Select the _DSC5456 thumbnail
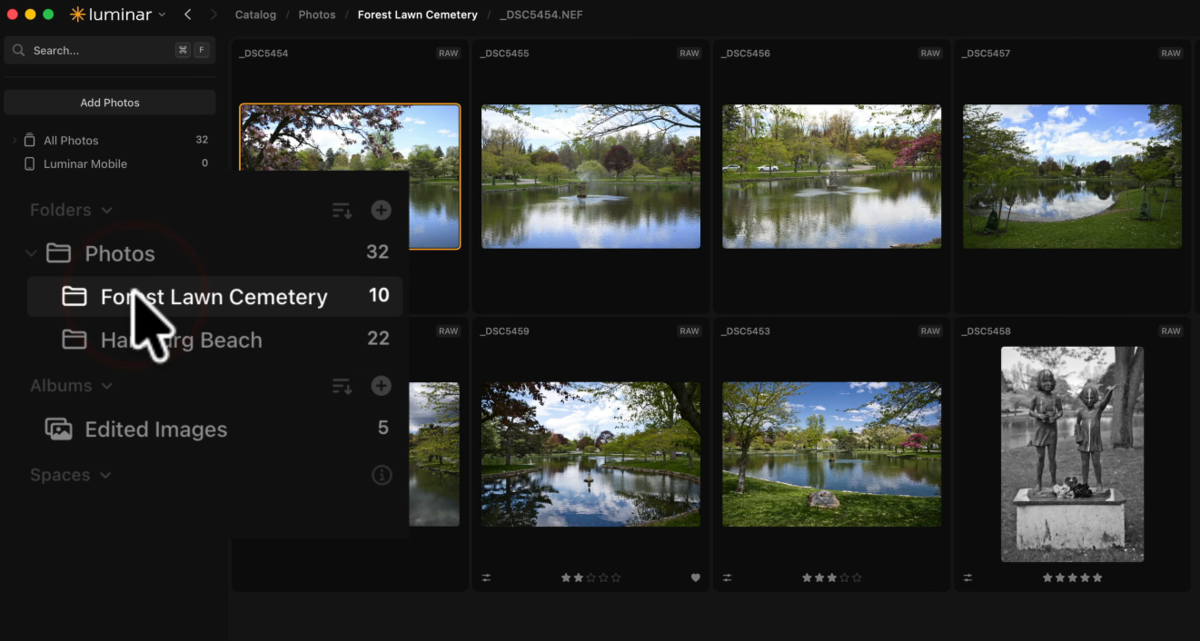This screenshot has width=1200, height=641. point(832,176)
